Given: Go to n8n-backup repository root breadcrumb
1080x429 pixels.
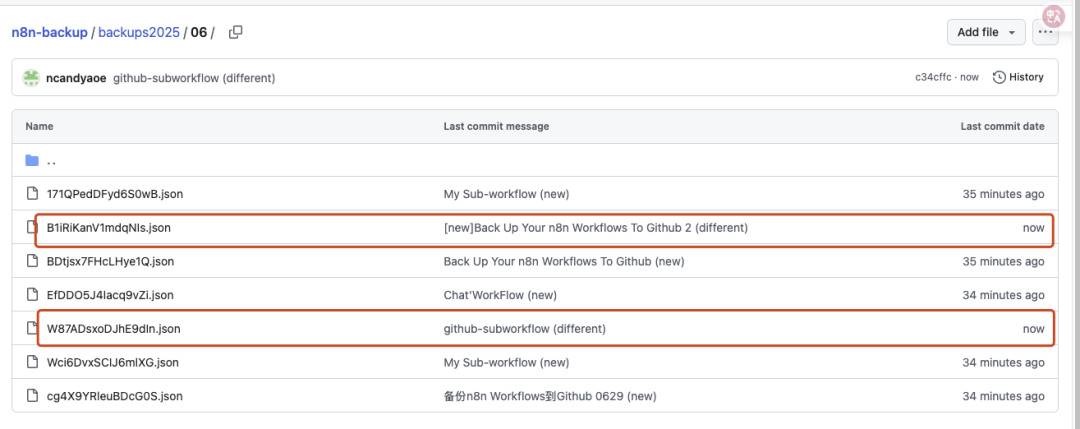Looking at the screenshot, I should click(50, 32).
